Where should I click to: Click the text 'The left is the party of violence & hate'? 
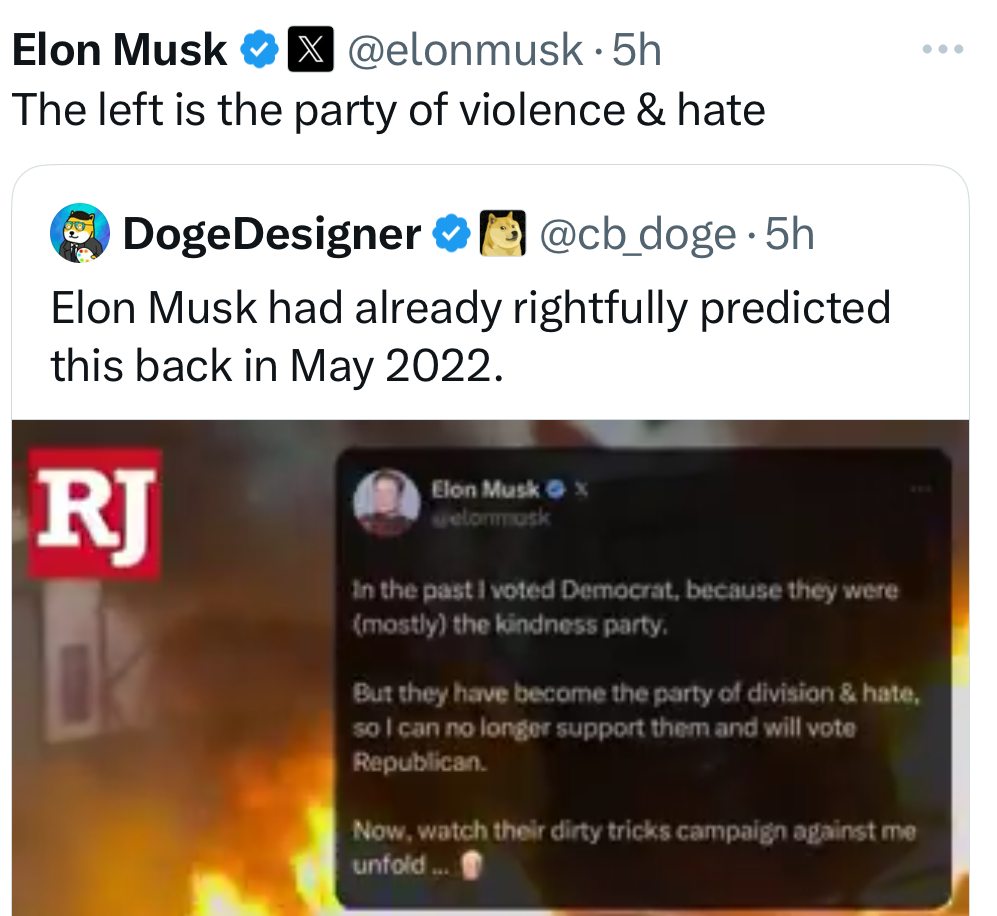click(x=388, y=109)
